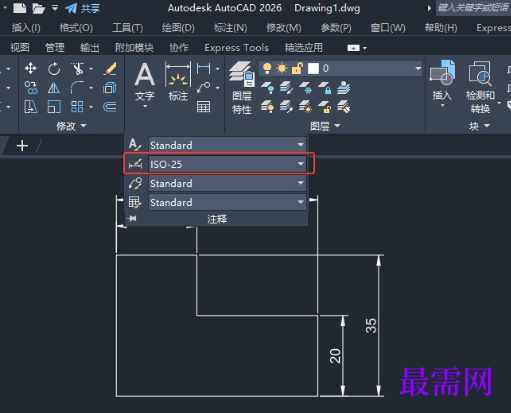Pin the annotation panel open
The image size is (511, 413).
(x=132, y=219)
